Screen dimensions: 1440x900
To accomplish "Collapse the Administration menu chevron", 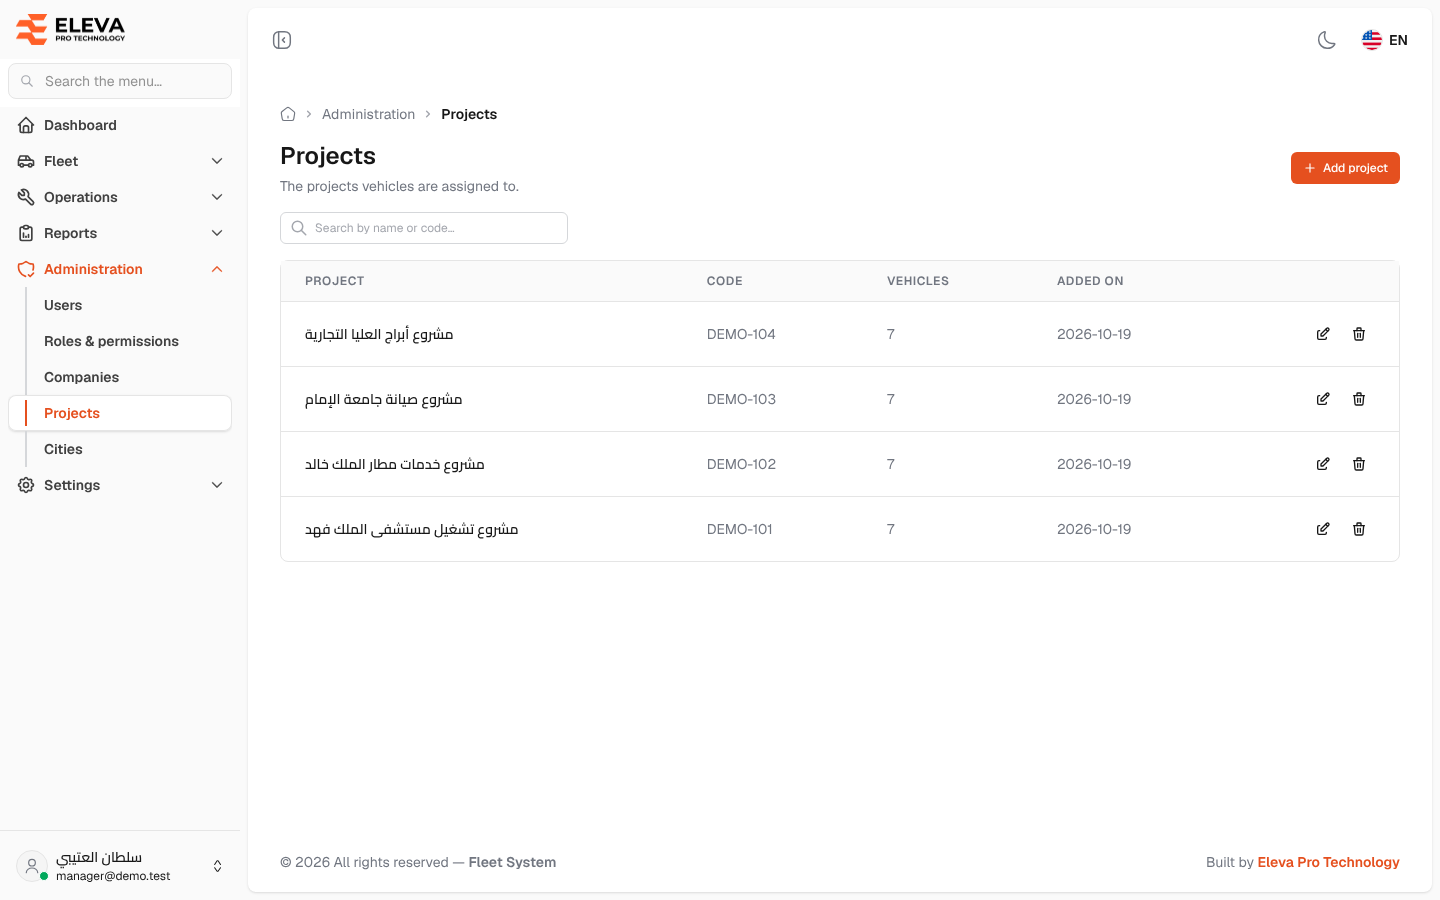I will (x=217, y=269).
